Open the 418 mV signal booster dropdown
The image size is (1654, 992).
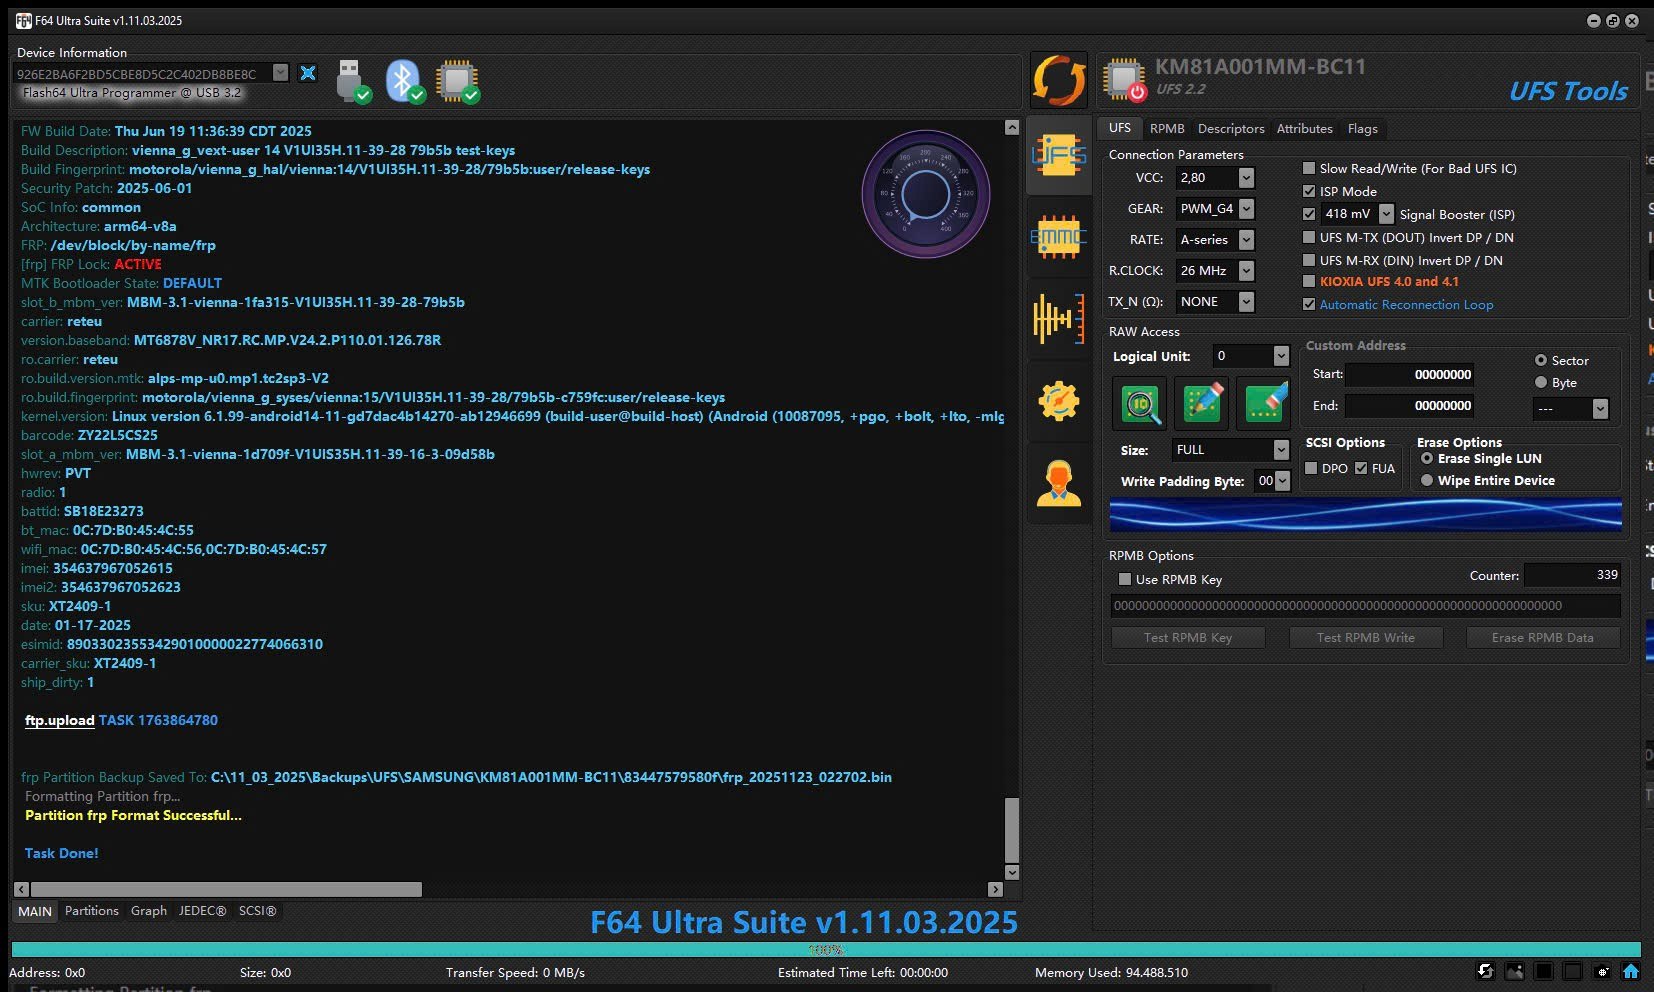(1386, 214)
